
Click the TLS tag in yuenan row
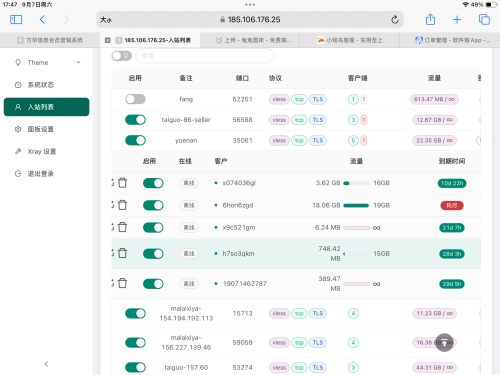pyautogui.click(x=318, y=141)
